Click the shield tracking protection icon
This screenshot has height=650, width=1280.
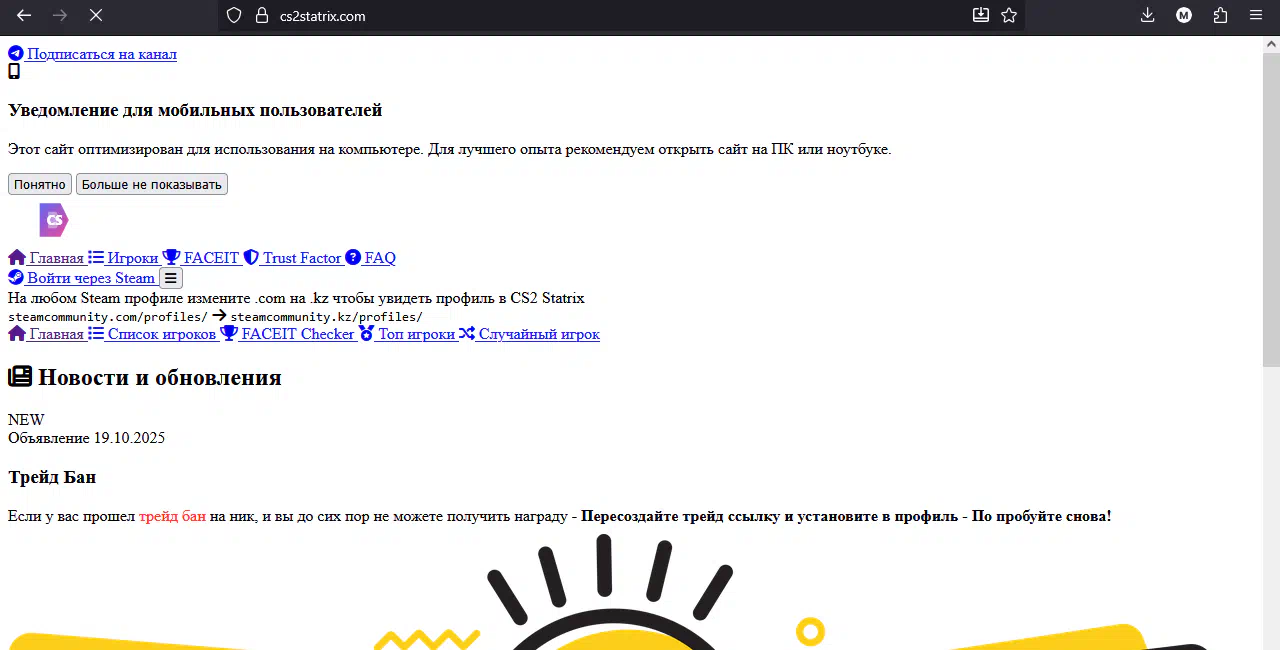234,15
